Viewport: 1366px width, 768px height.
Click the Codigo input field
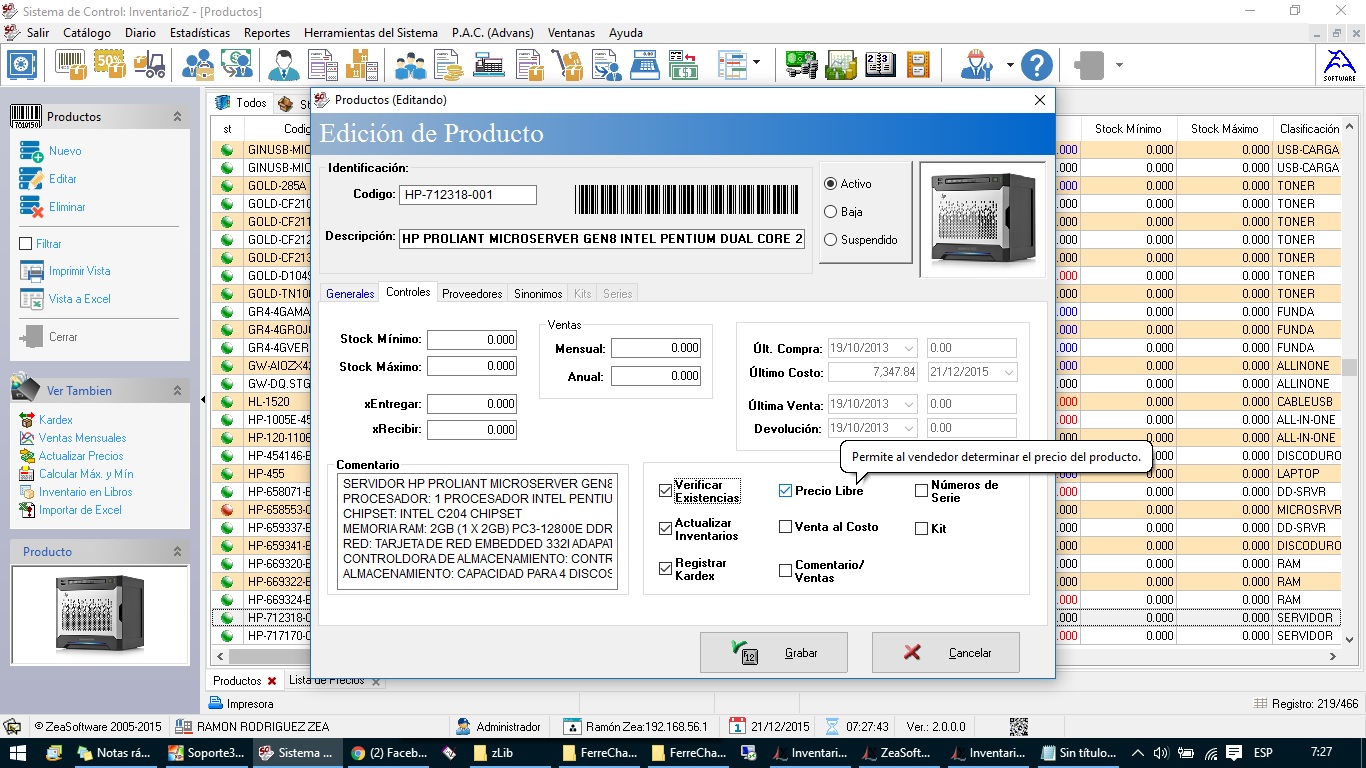(x=468, y=195)
